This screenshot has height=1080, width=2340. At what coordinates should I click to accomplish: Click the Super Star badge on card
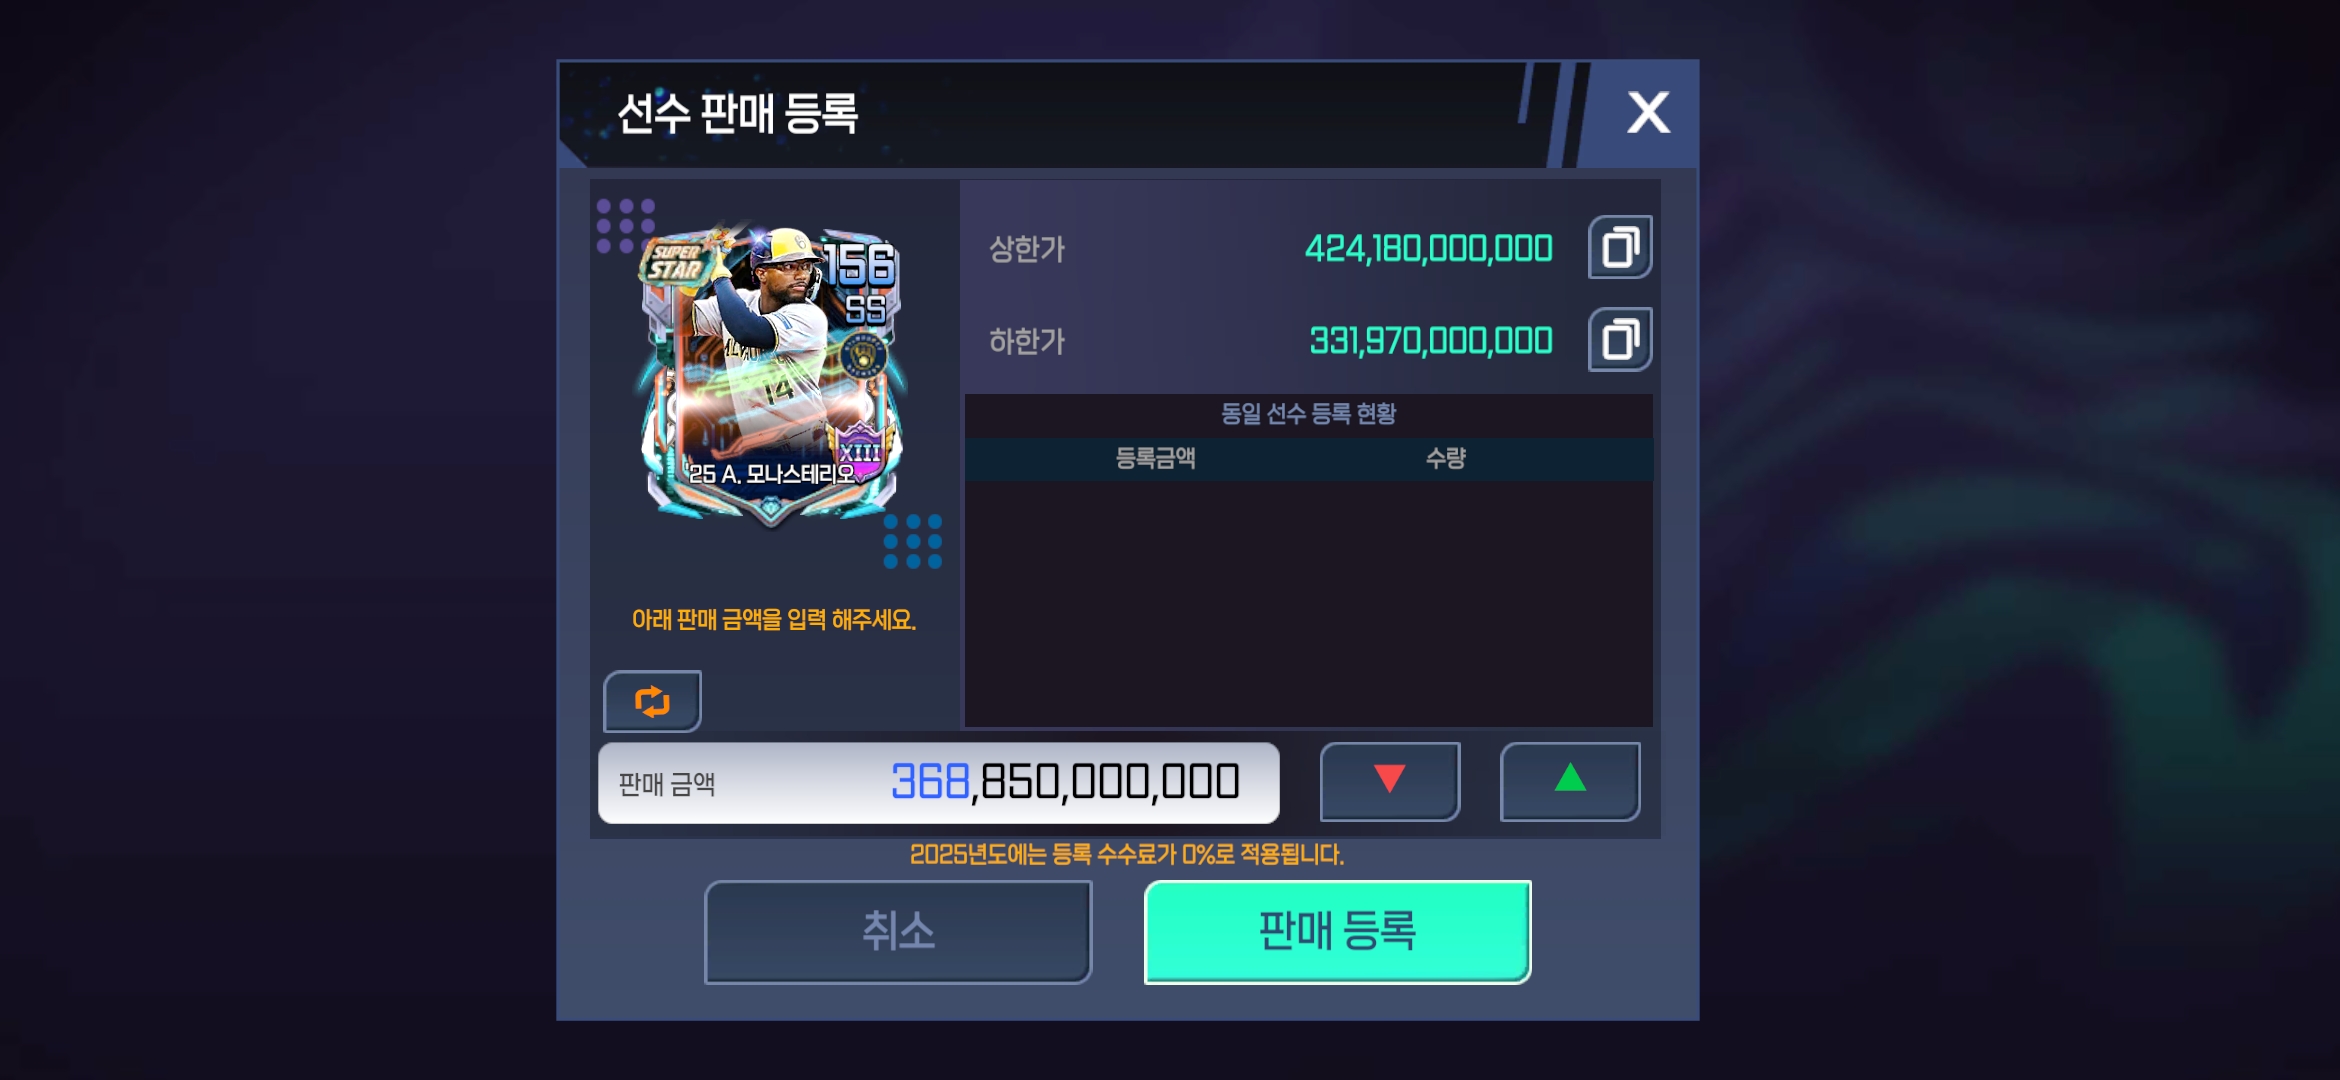[677, 262]
